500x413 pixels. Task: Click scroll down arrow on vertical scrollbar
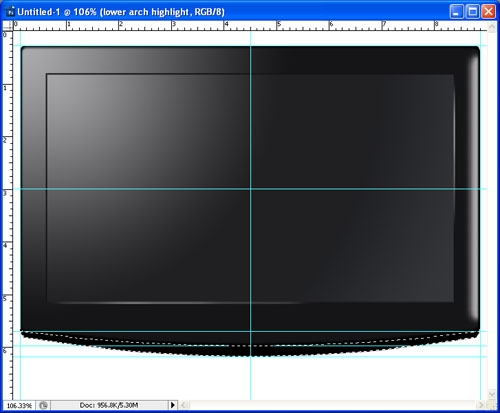click(492, 394)
